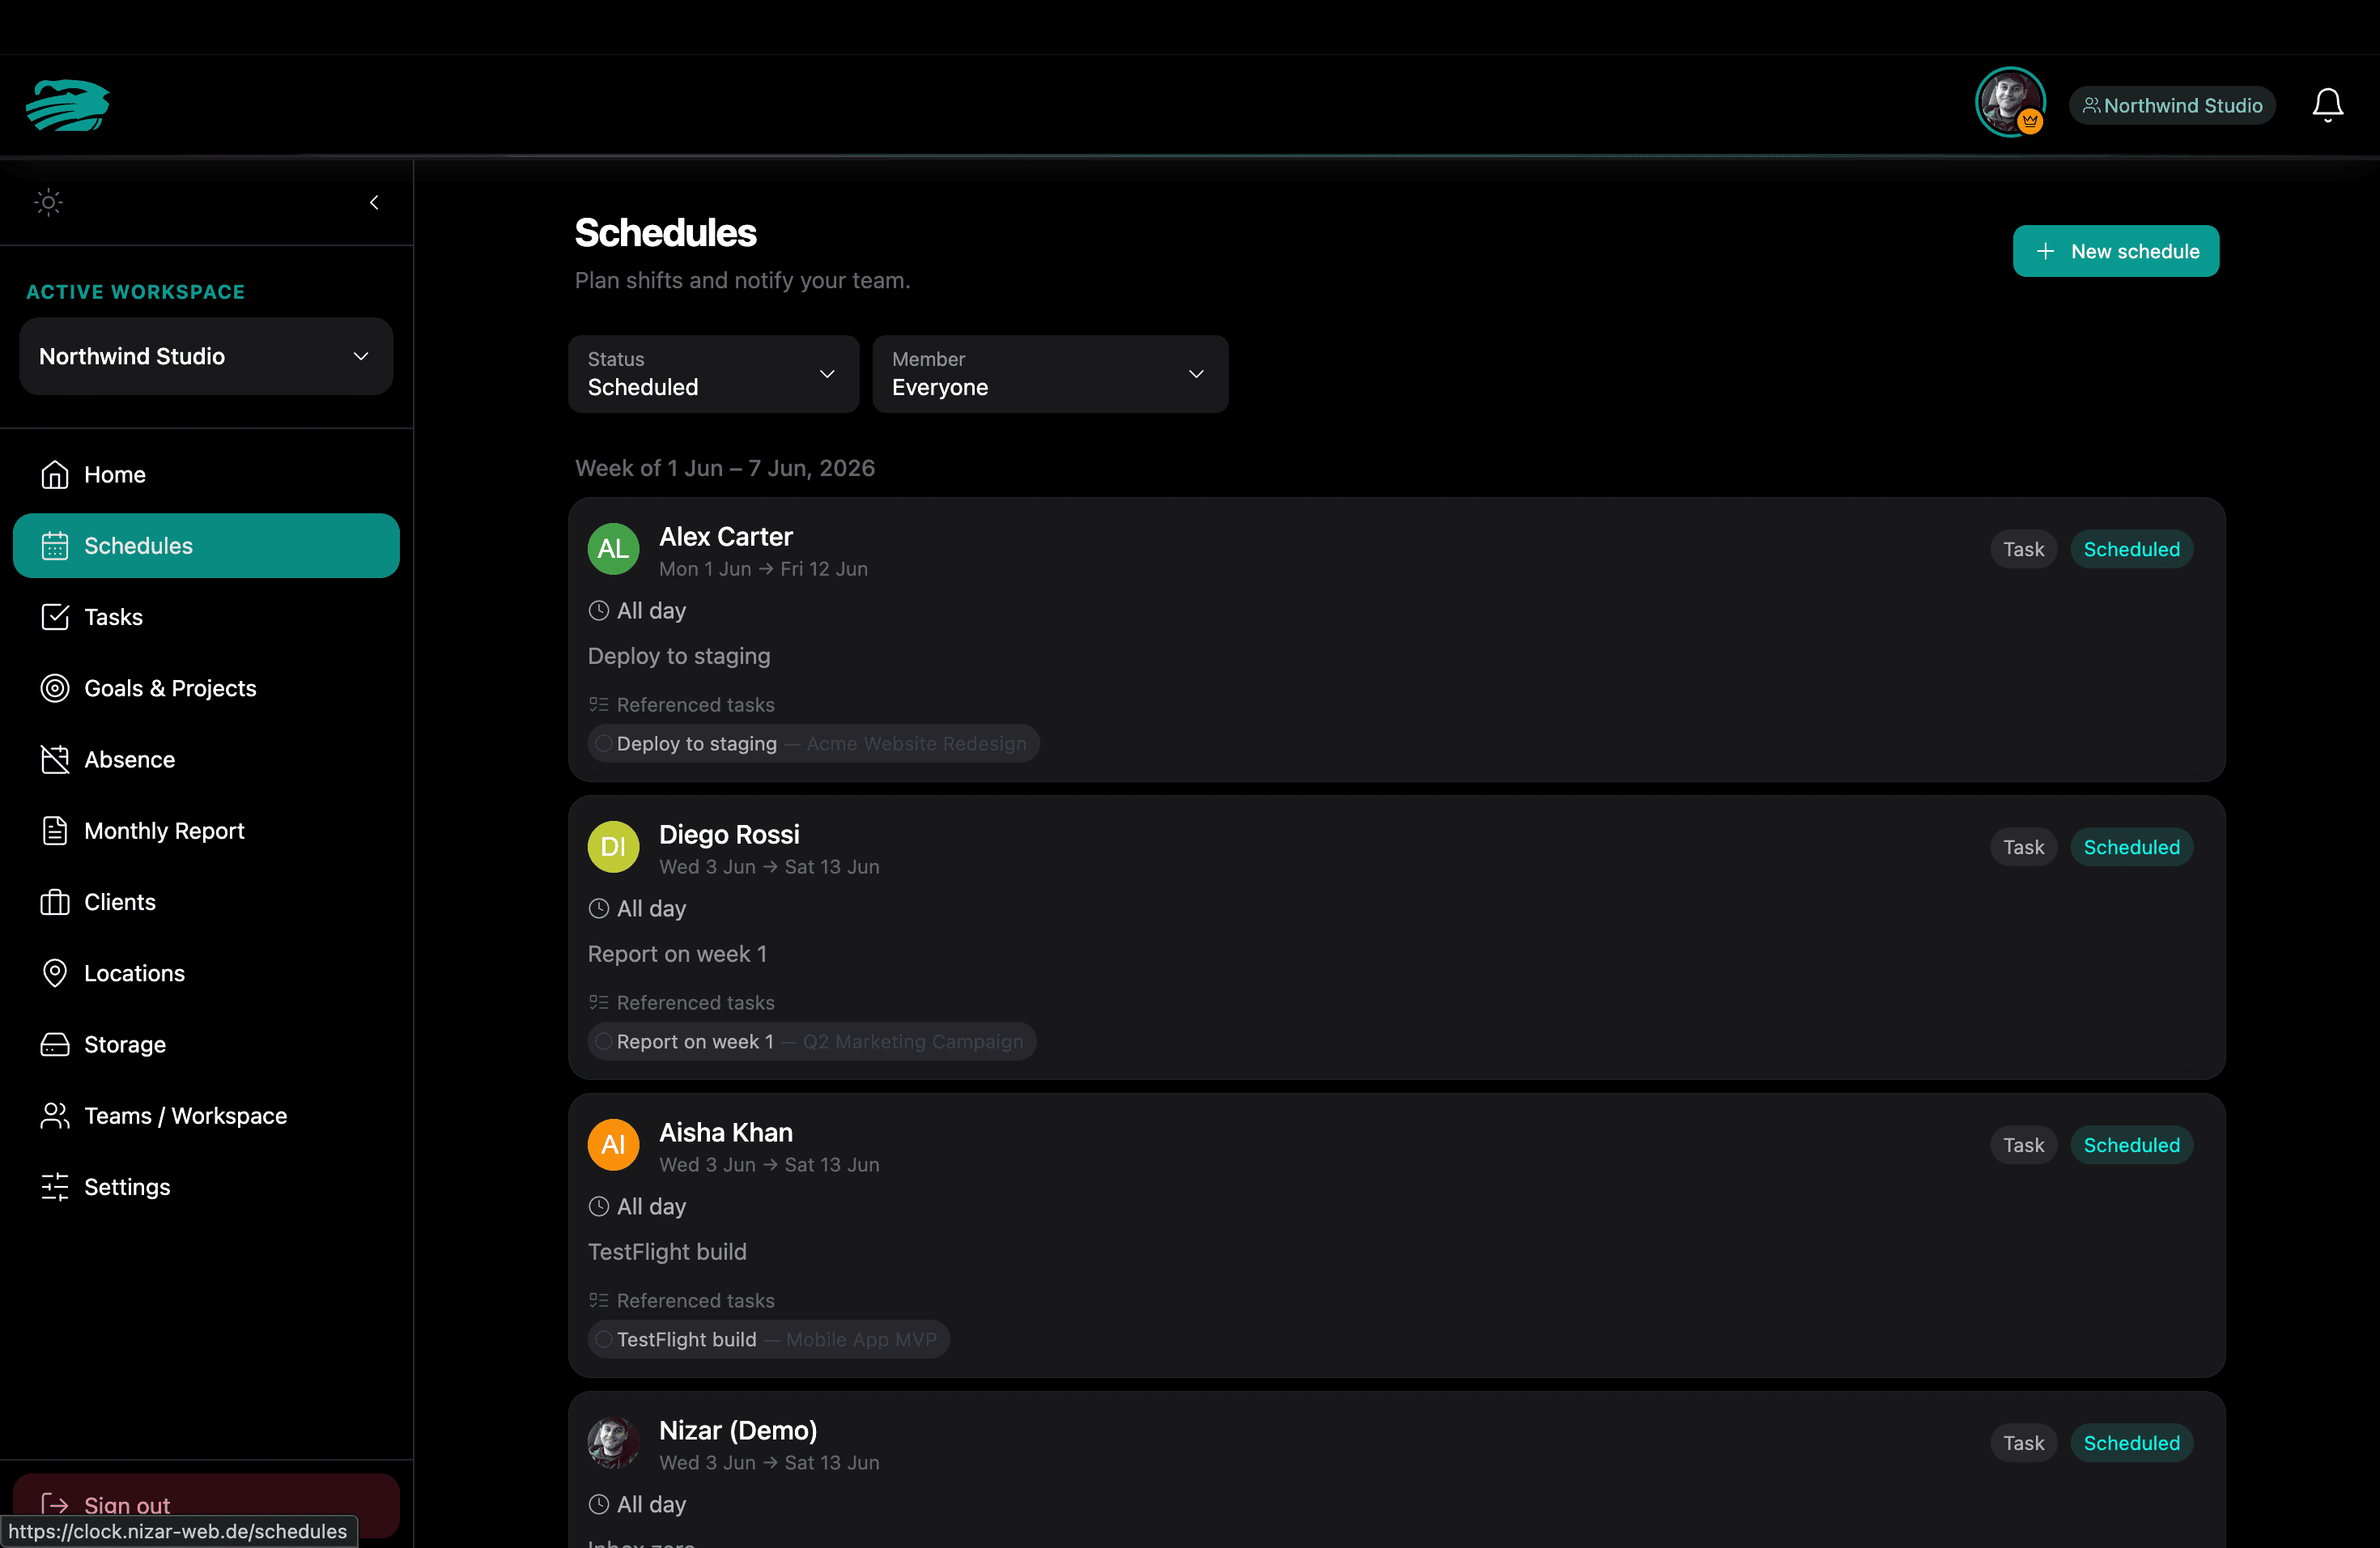
Task: Open Goals & Projects target icon
Action: point(55,688)
